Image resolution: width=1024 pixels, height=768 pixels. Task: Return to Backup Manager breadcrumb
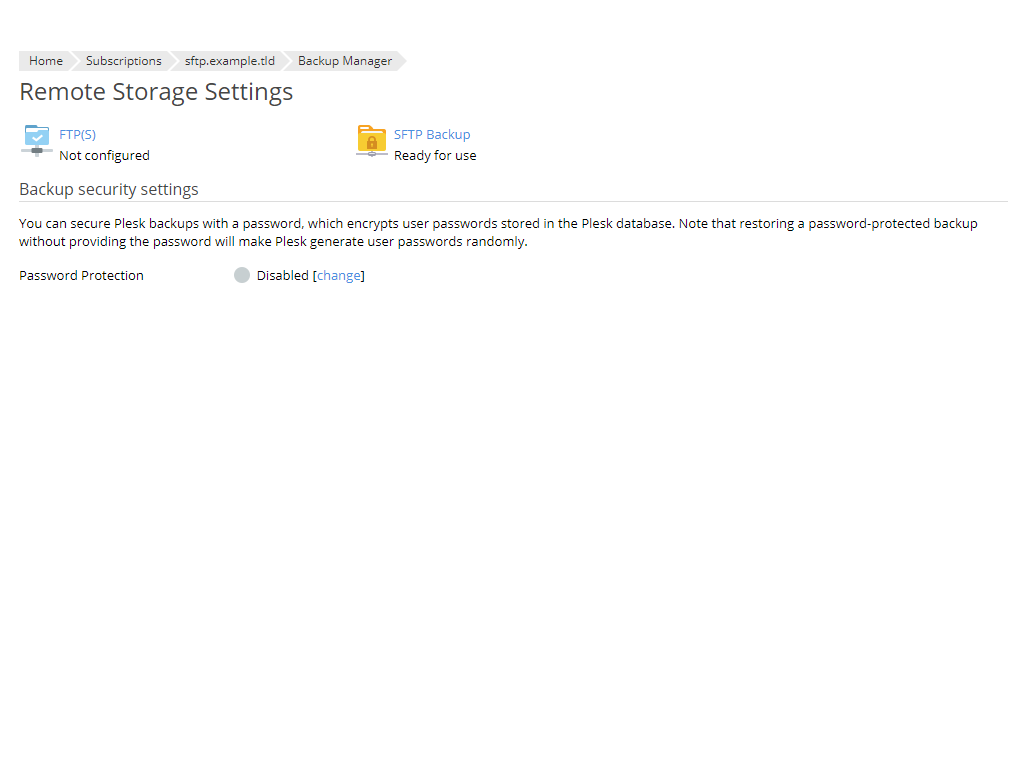(x=344, y=60)
